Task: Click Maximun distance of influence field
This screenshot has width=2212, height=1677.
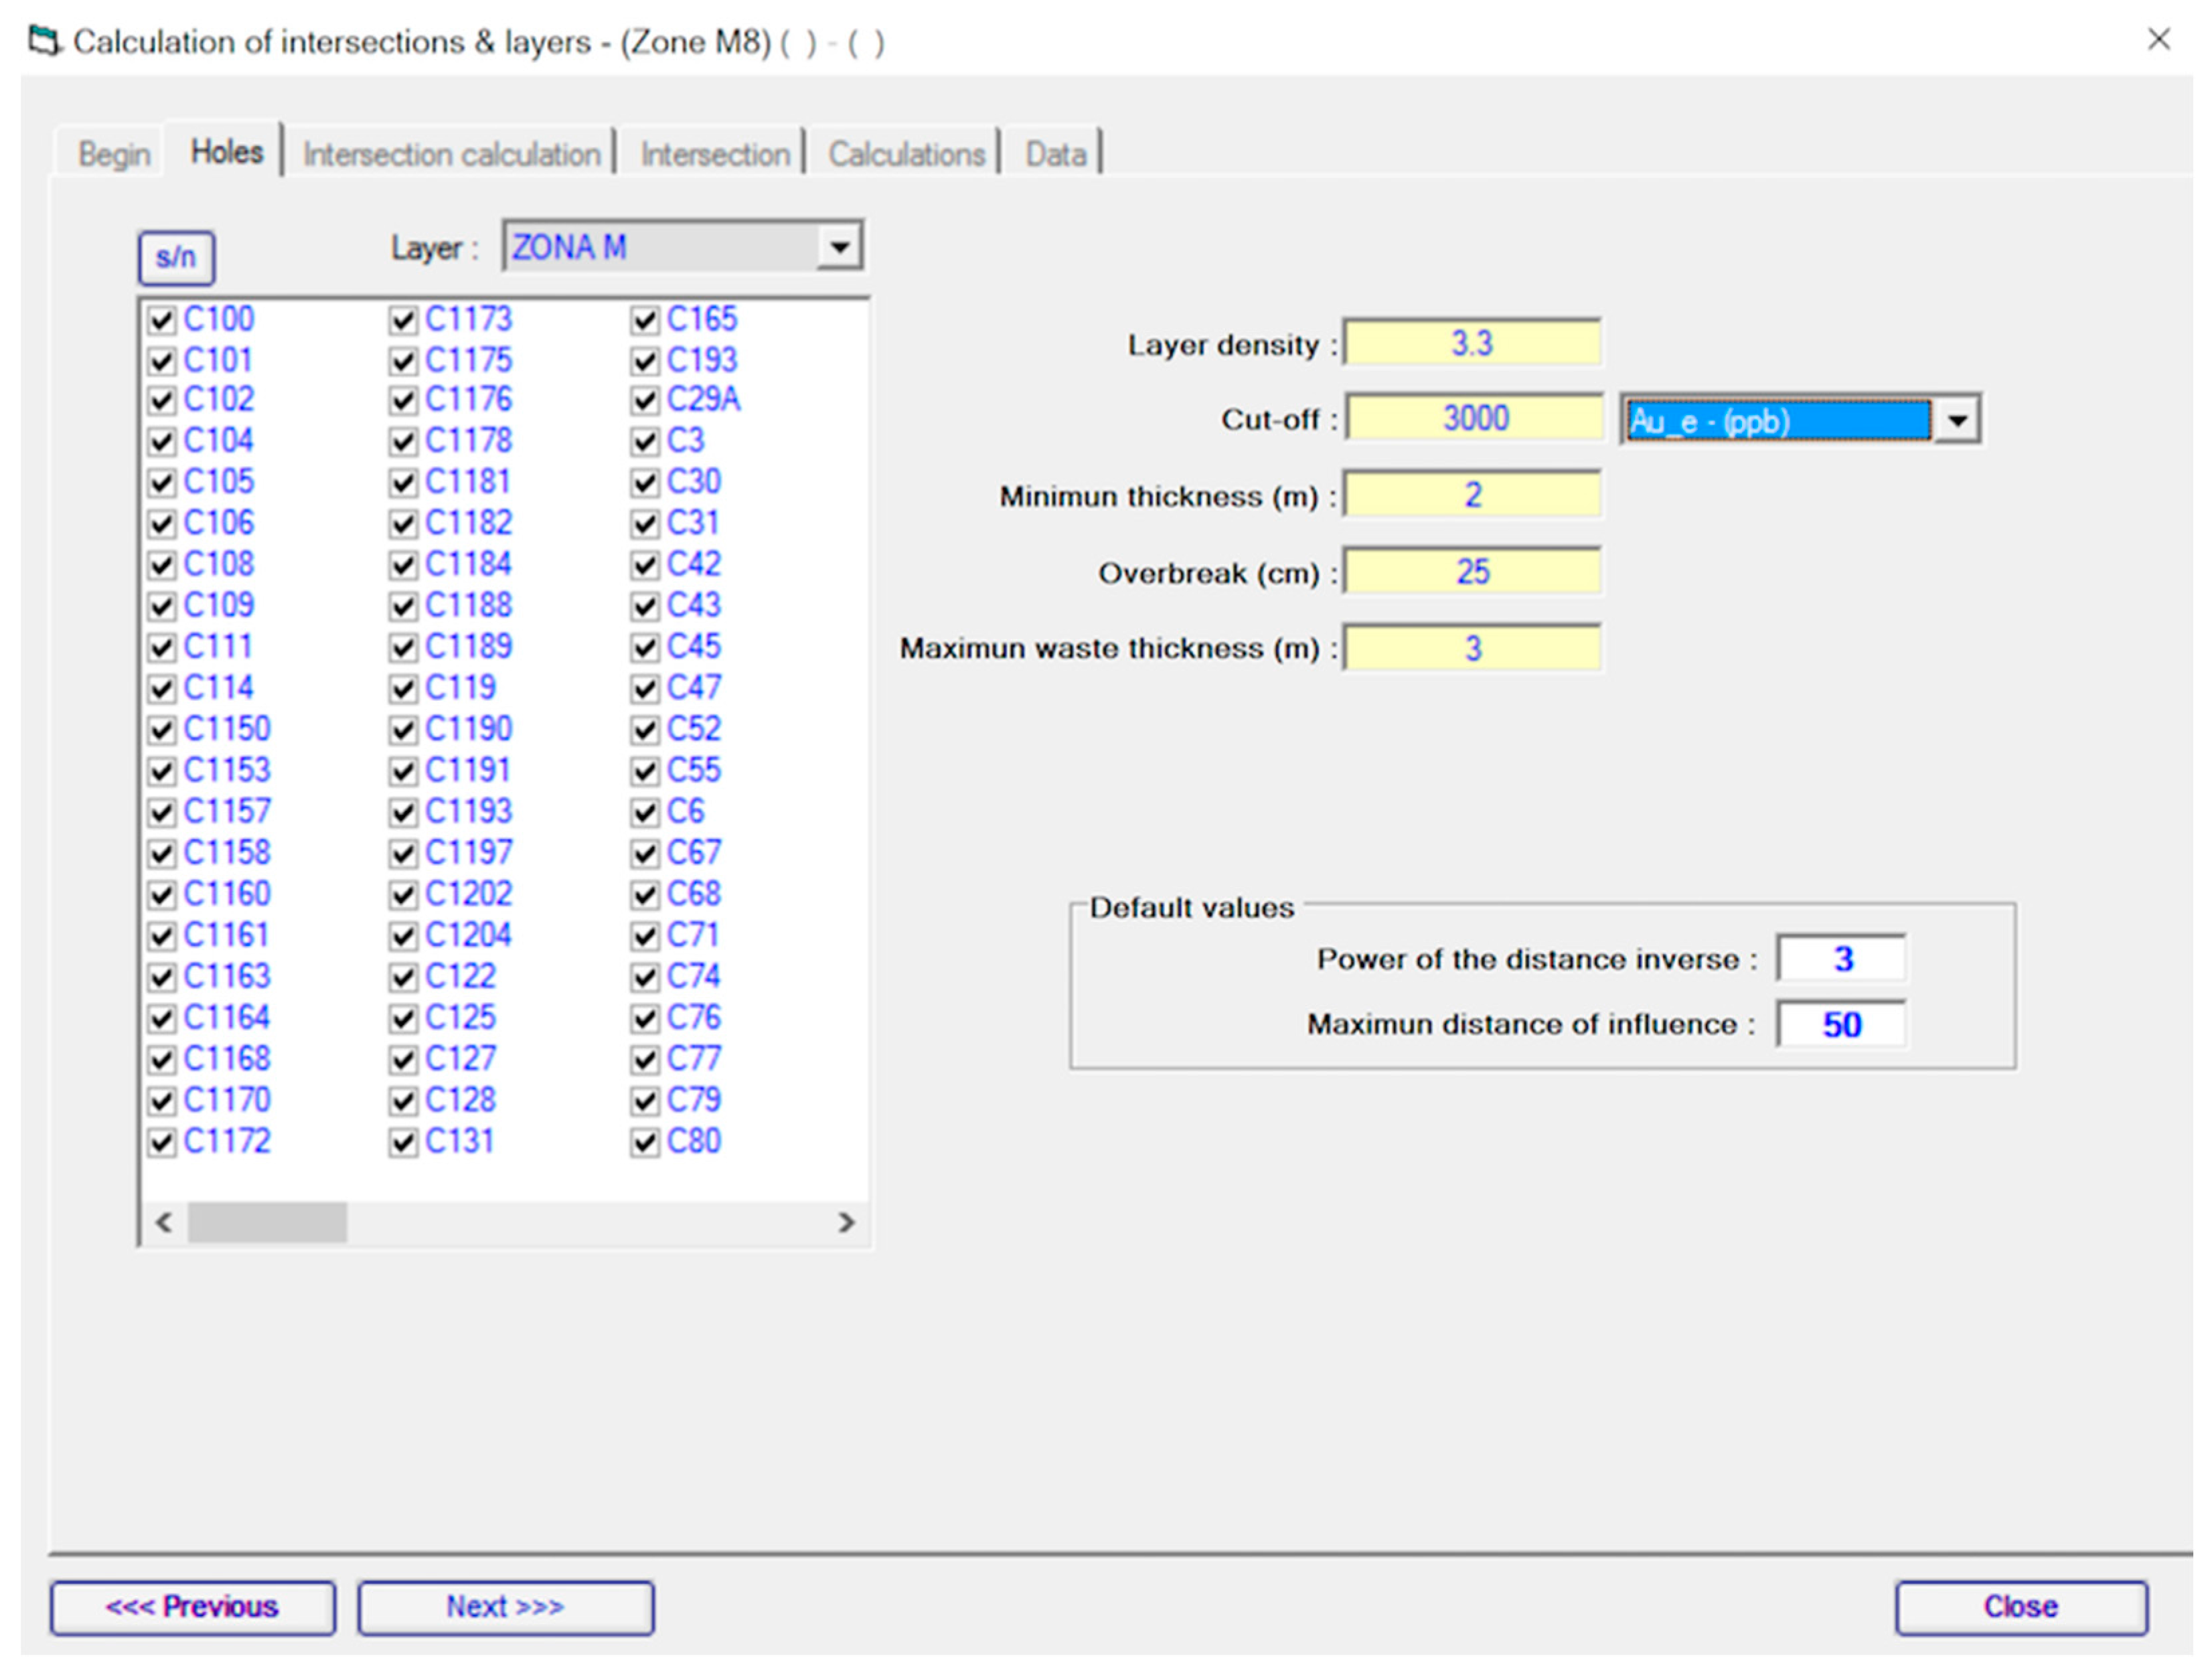Action: [1840, 1025]
